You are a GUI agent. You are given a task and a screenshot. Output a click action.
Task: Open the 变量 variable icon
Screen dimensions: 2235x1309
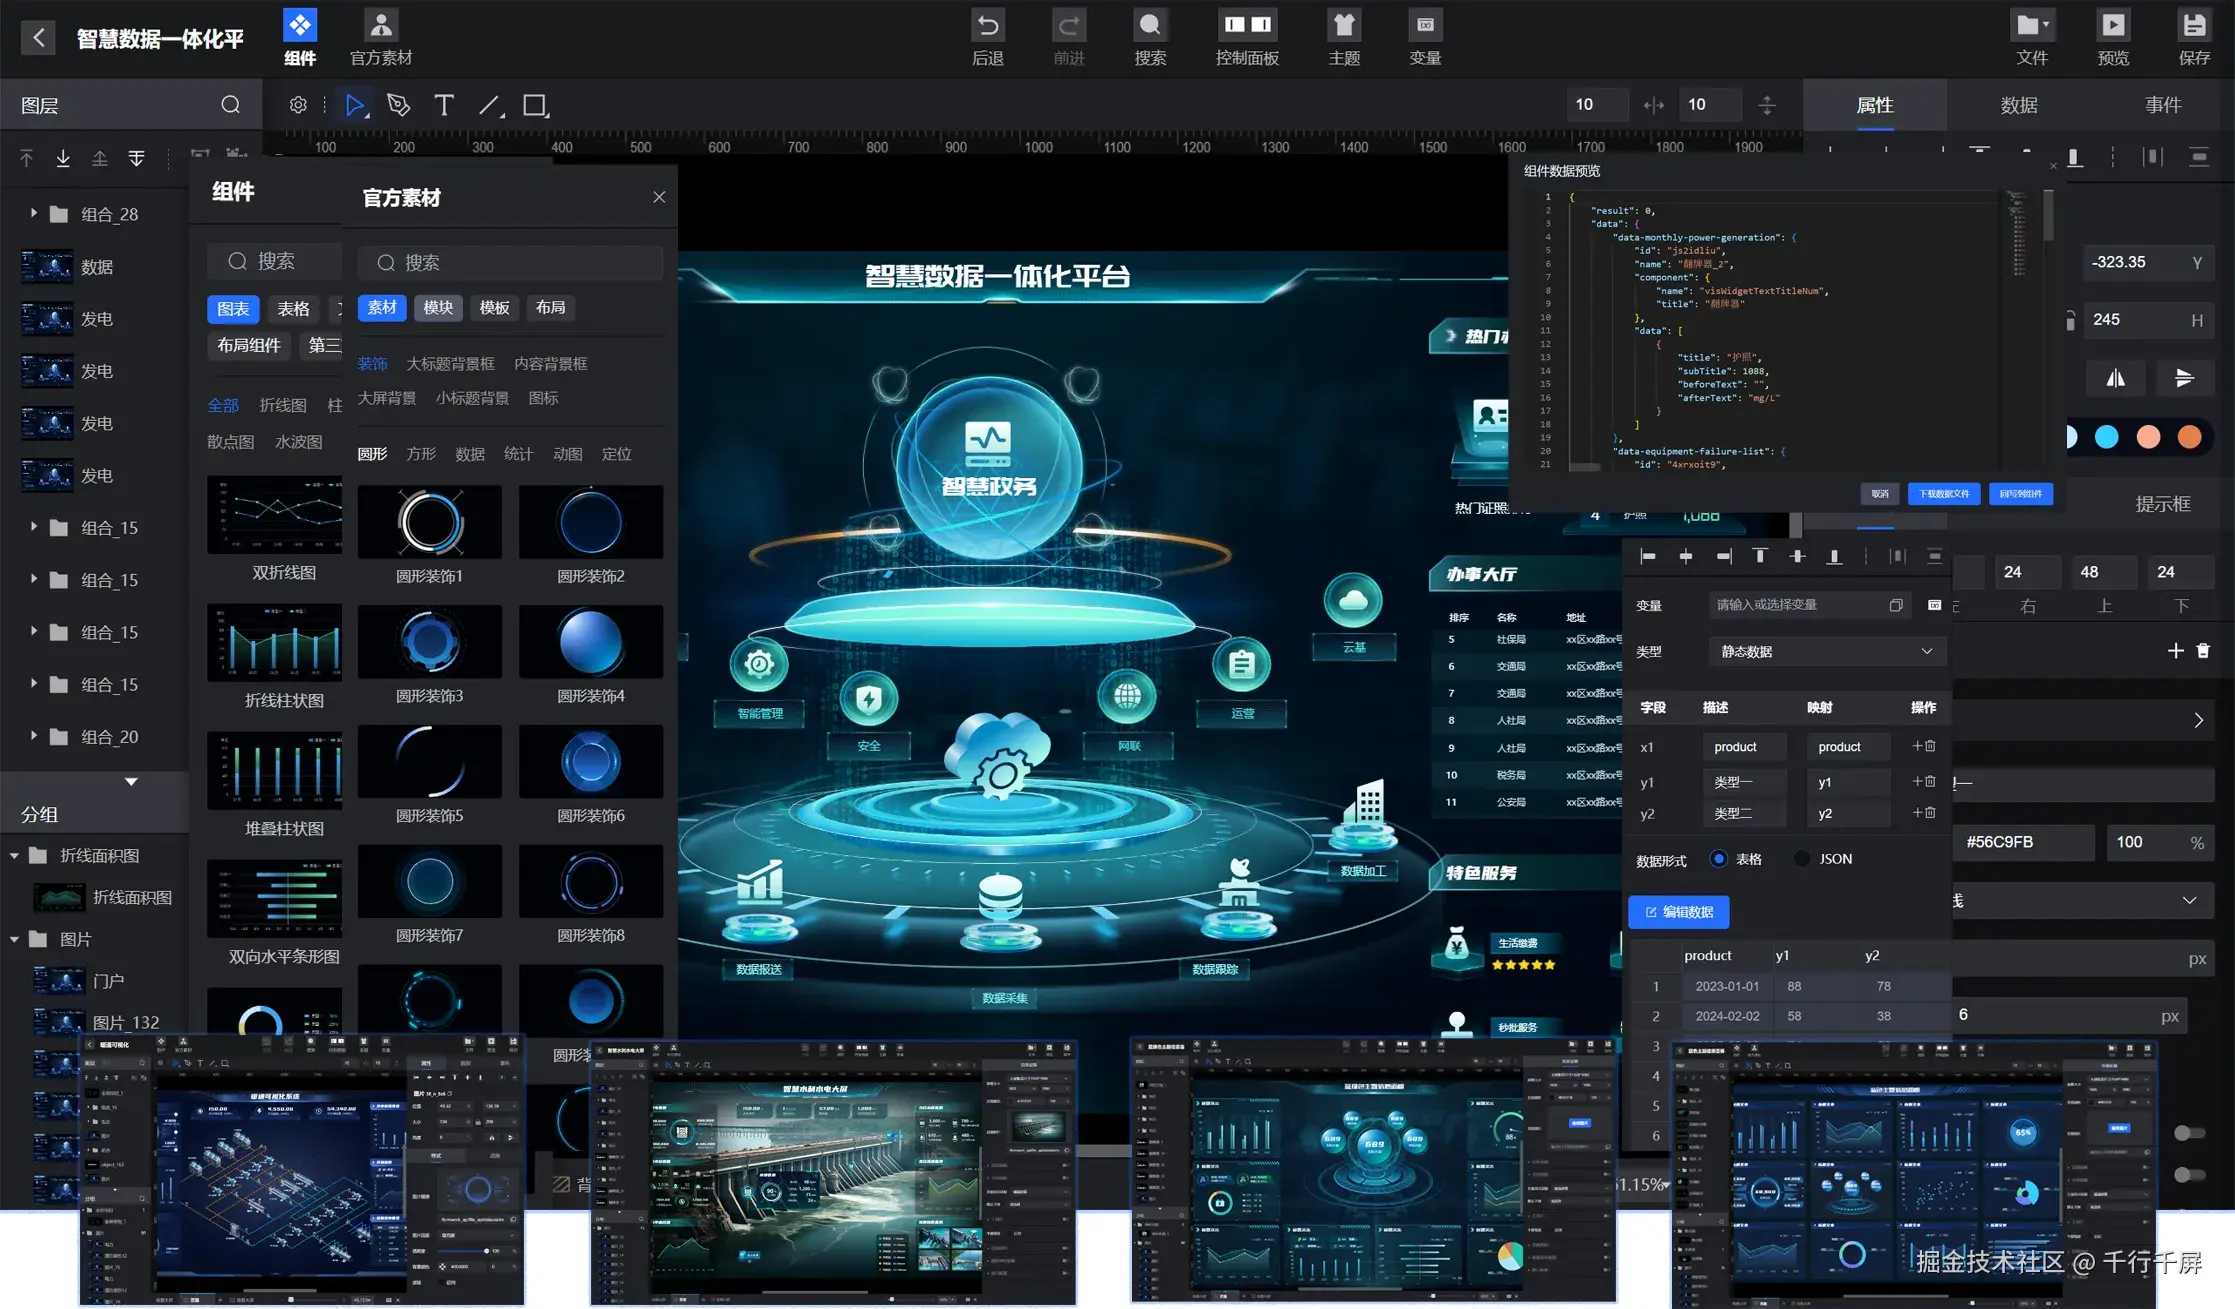point(1424,26)
